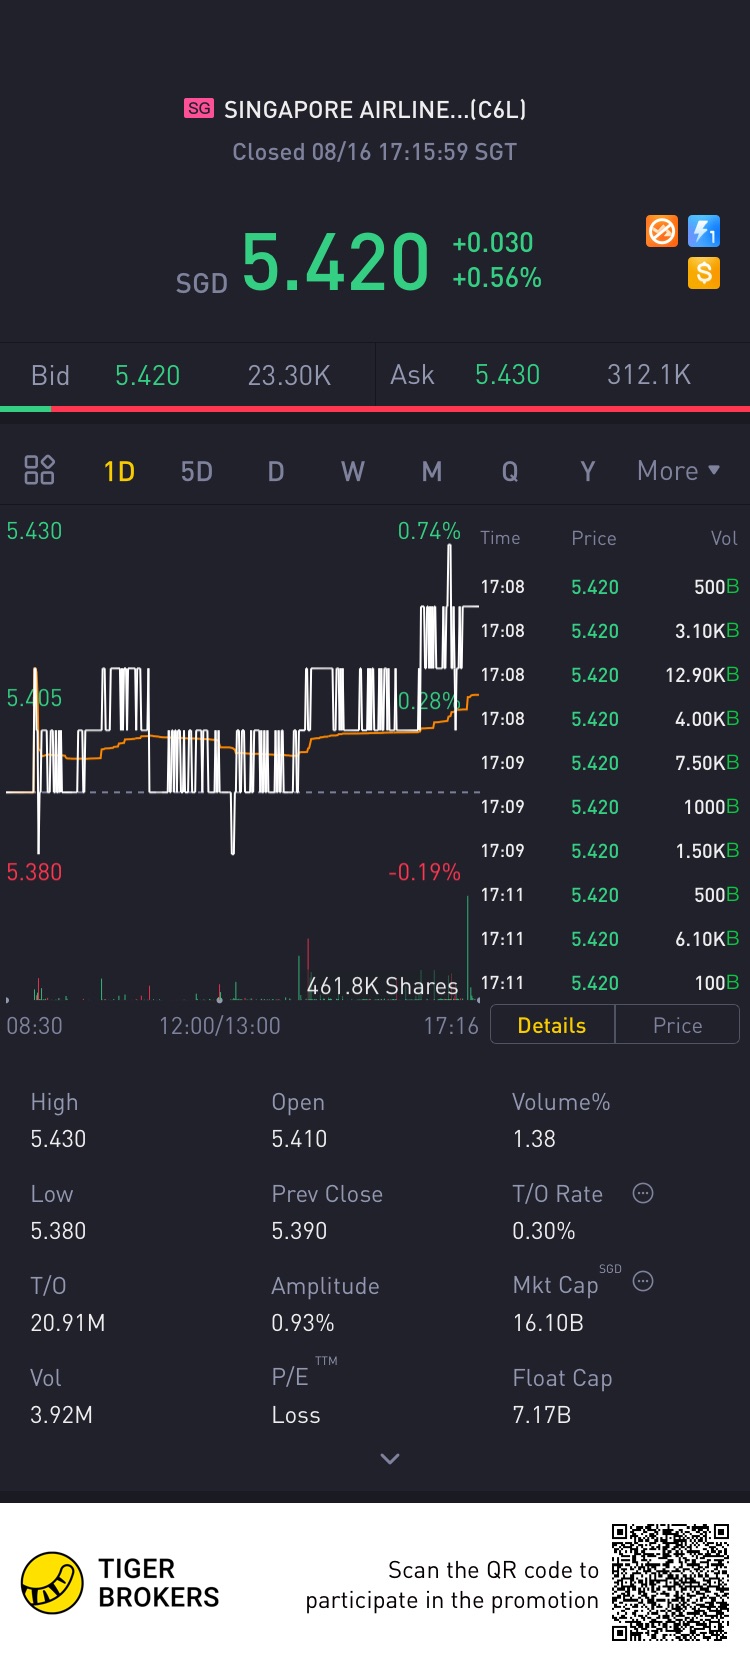Tap the Prev Close value 5.390
The width and height of the screenshot is (750, 1663).
(299, 1231)
